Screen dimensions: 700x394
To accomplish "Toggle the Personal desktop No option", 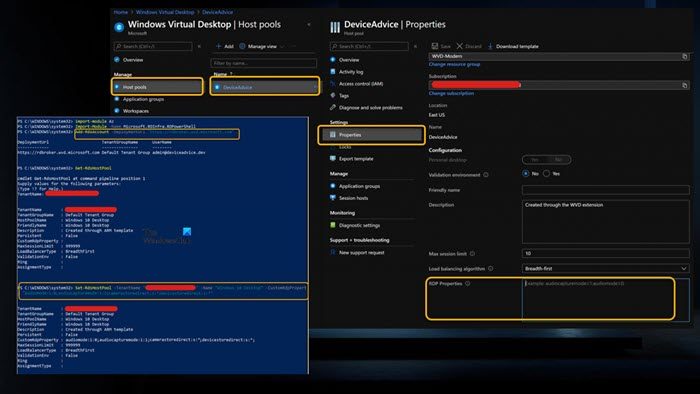I will click(558, 160).
